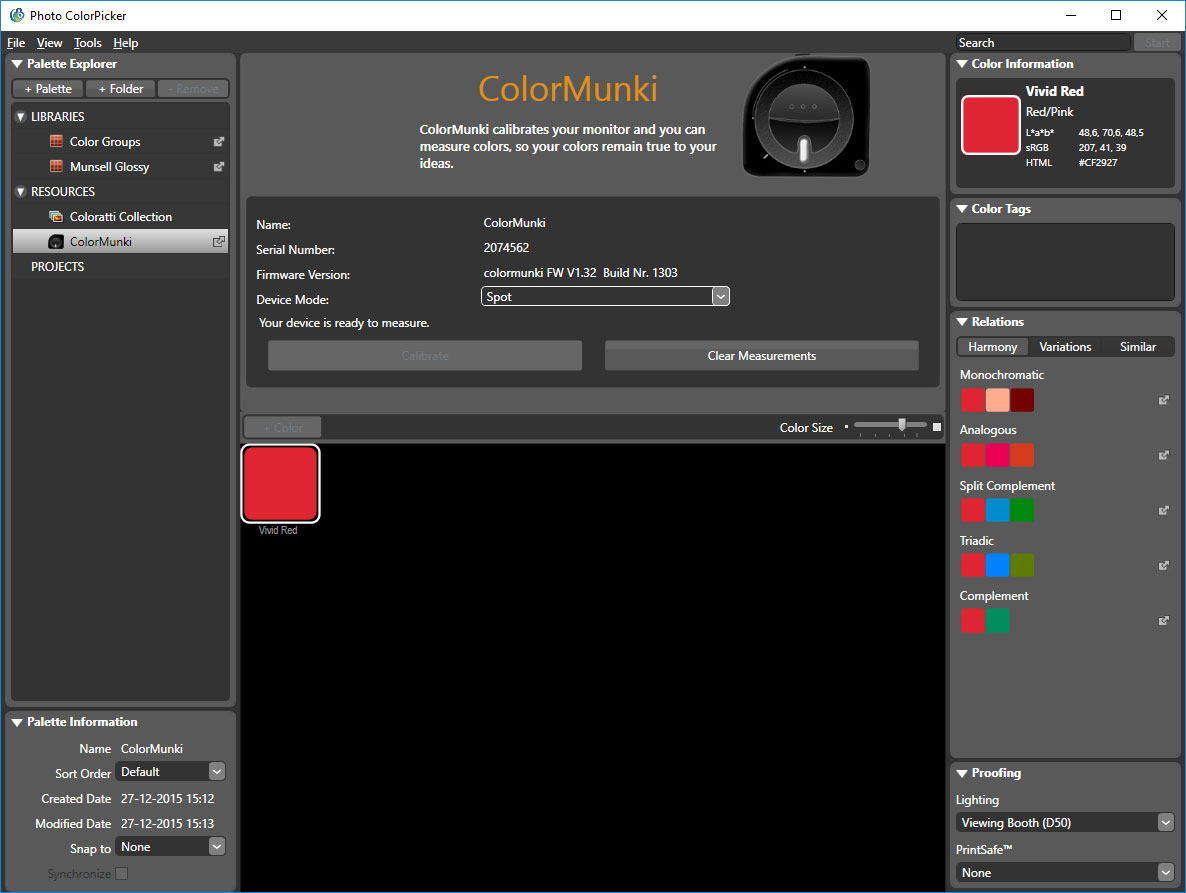This screenshot has height=893, width=1186.
Task: Open the Color Groups library pop-out icon
Action: point(219,141)
